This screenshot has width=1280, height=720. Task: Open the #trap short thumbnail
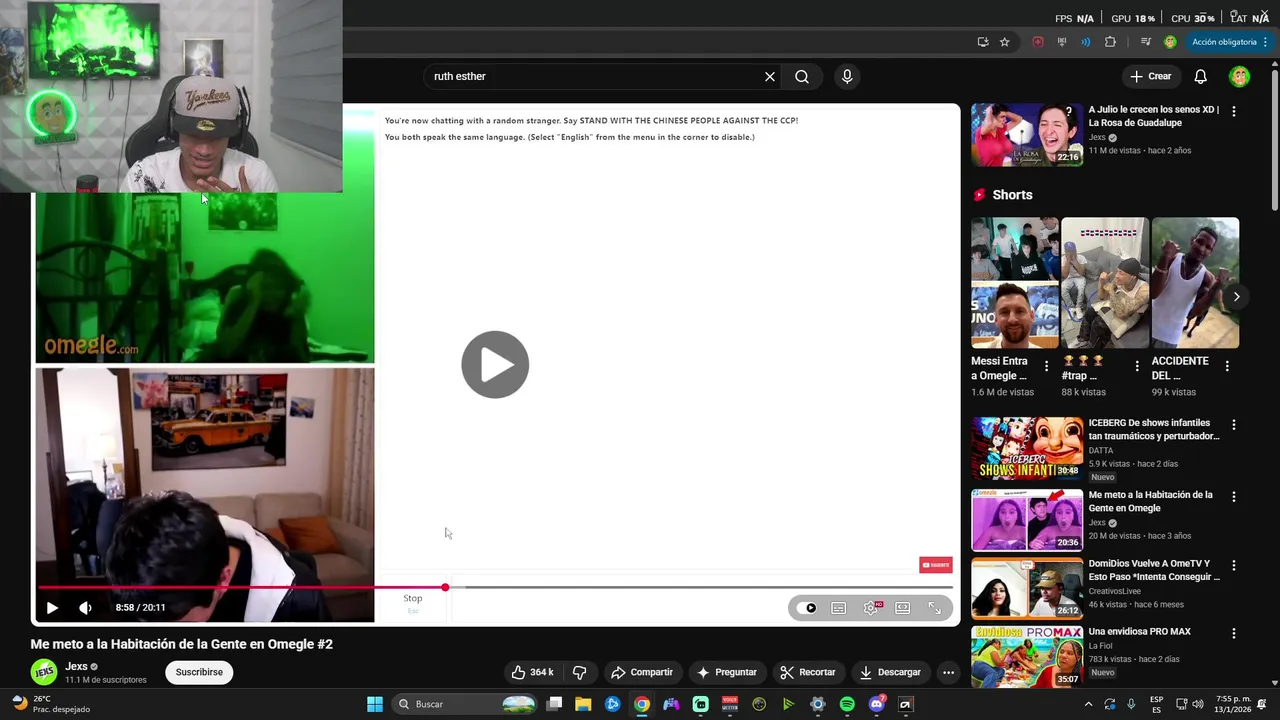[x=1105, y=283]
